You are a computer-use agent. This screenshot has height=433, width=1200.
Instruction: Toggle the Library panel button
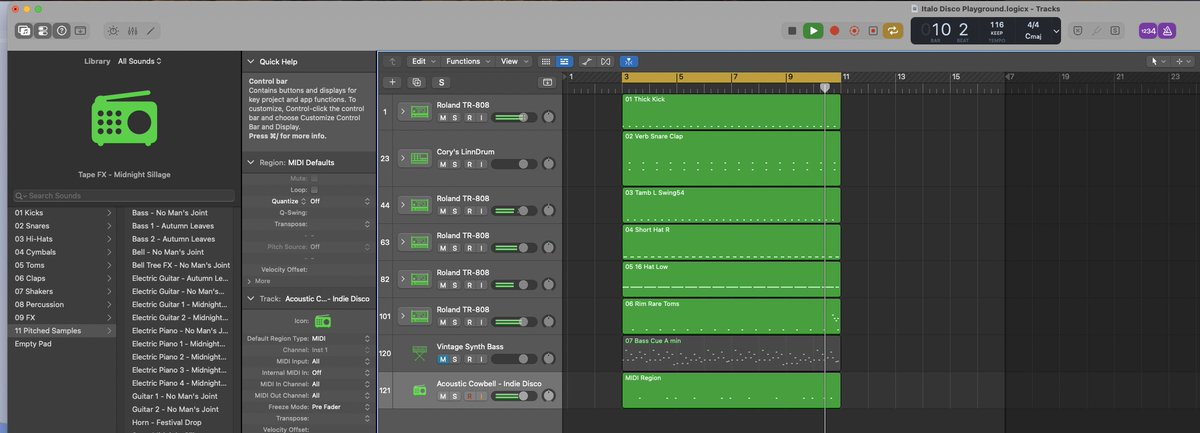click(24, 31)
